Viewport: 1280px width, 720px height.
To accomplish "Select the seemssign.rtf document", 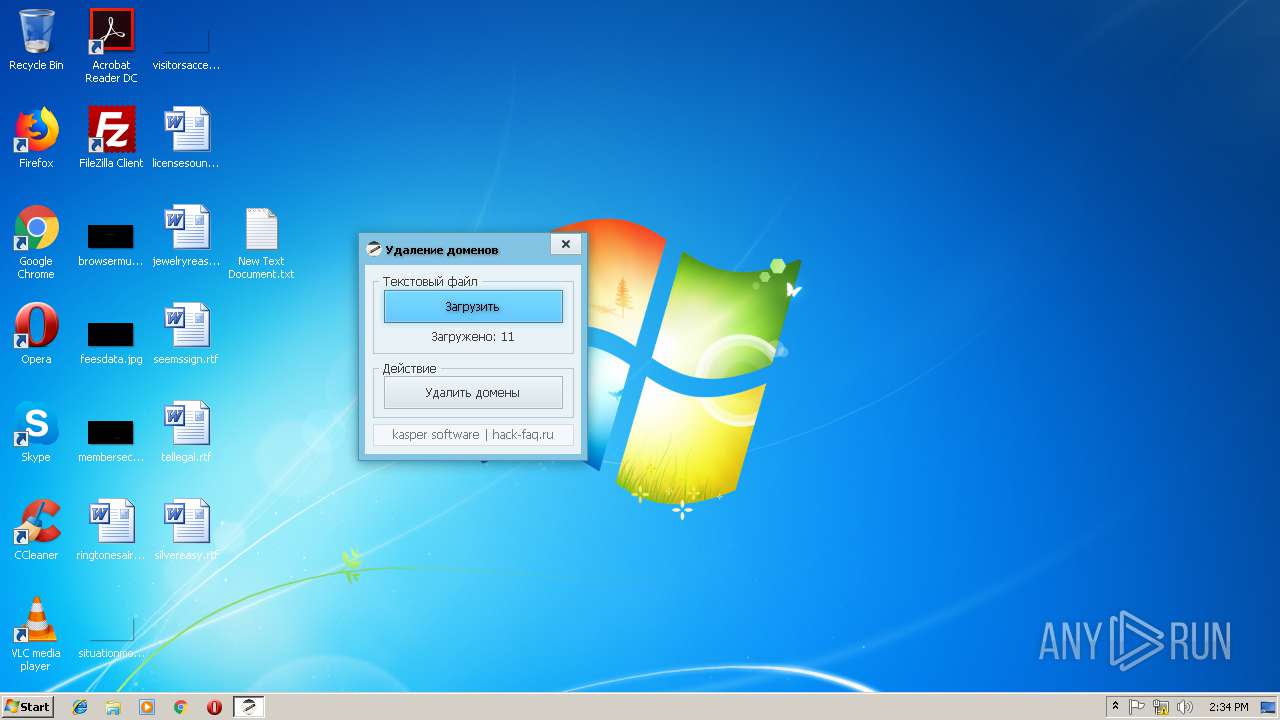I will (186, 334).
